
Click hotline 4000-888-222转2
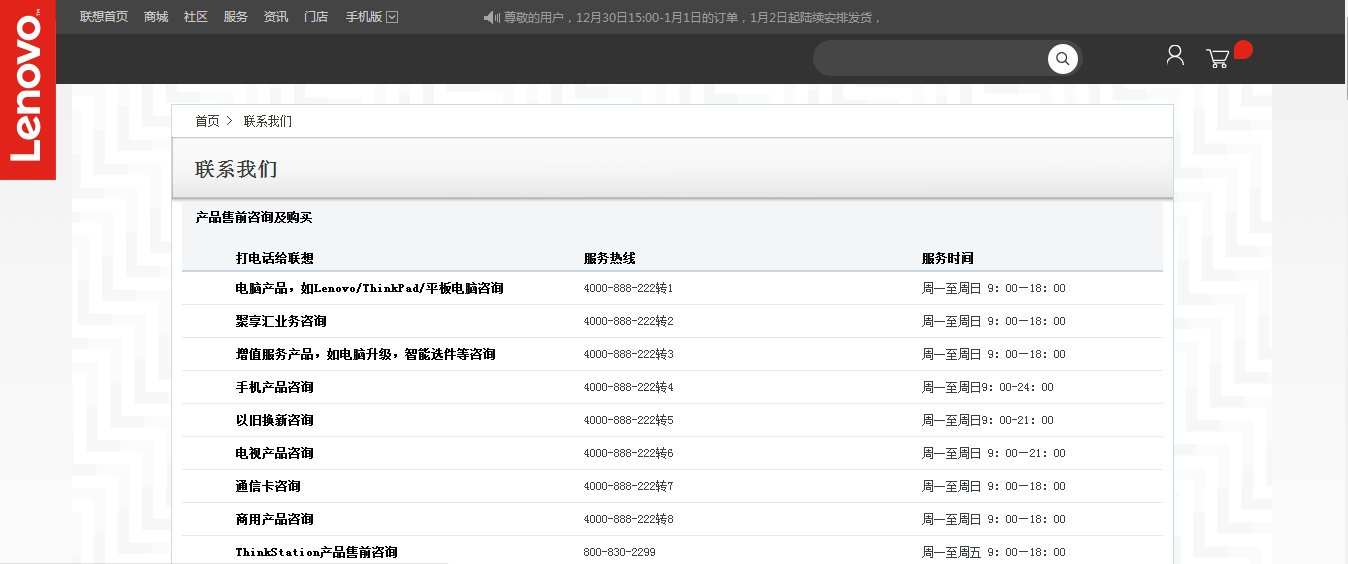pos(628,321)
